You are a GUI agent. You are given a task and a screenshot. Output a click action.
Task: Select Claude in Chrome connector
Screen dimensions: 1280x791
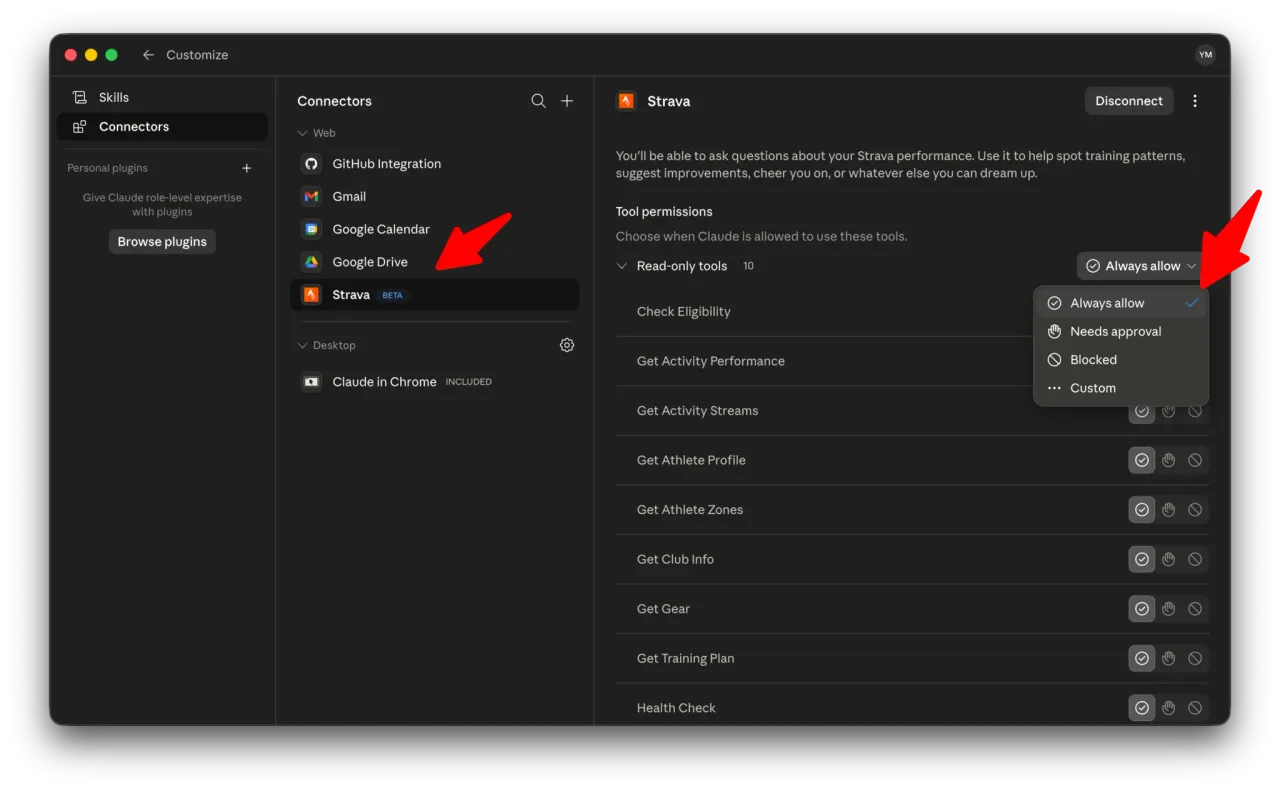coord(435,382)
